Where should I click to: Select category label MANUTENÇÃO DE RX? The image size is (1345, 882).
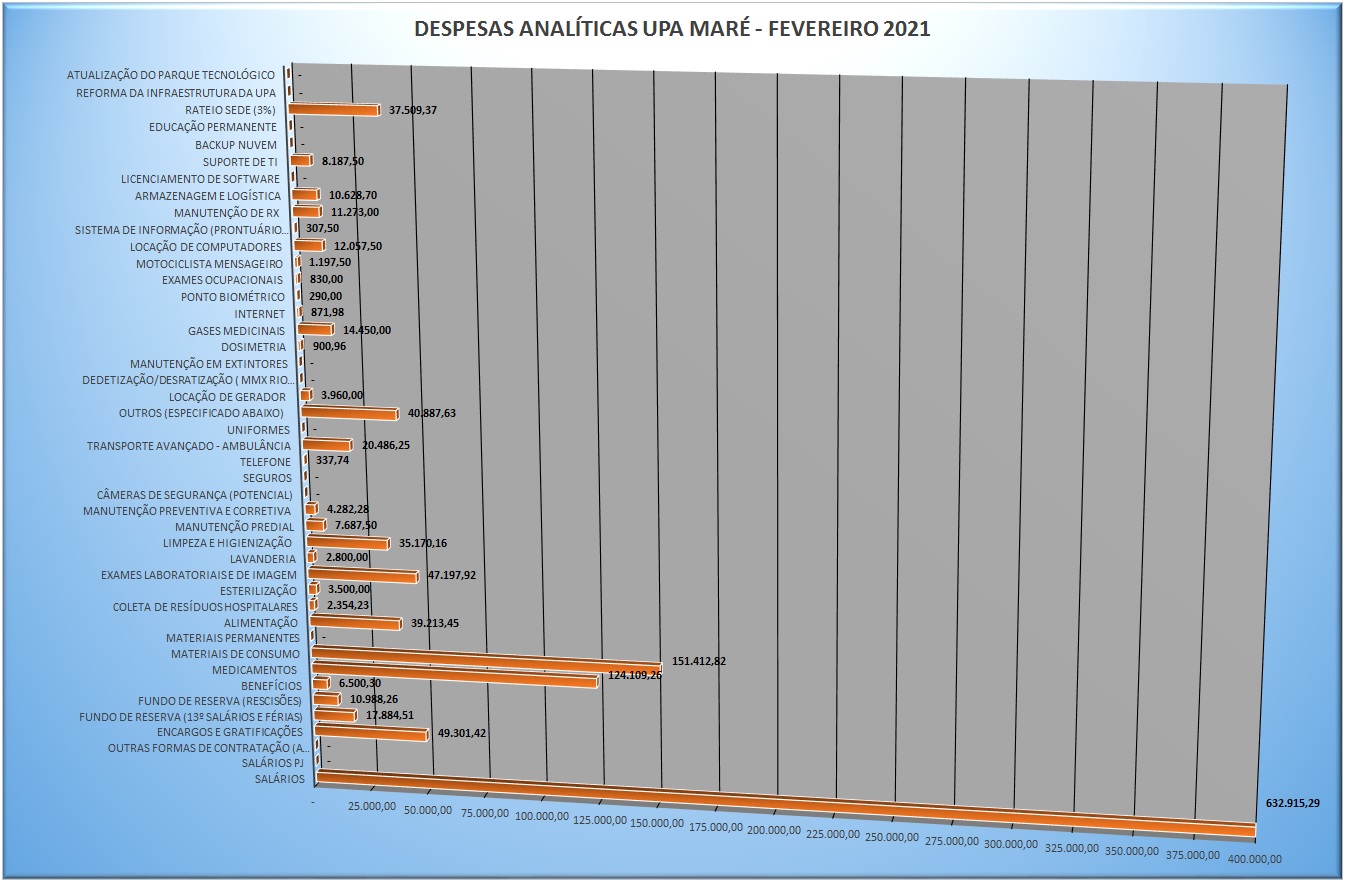(x=227, y=213)
